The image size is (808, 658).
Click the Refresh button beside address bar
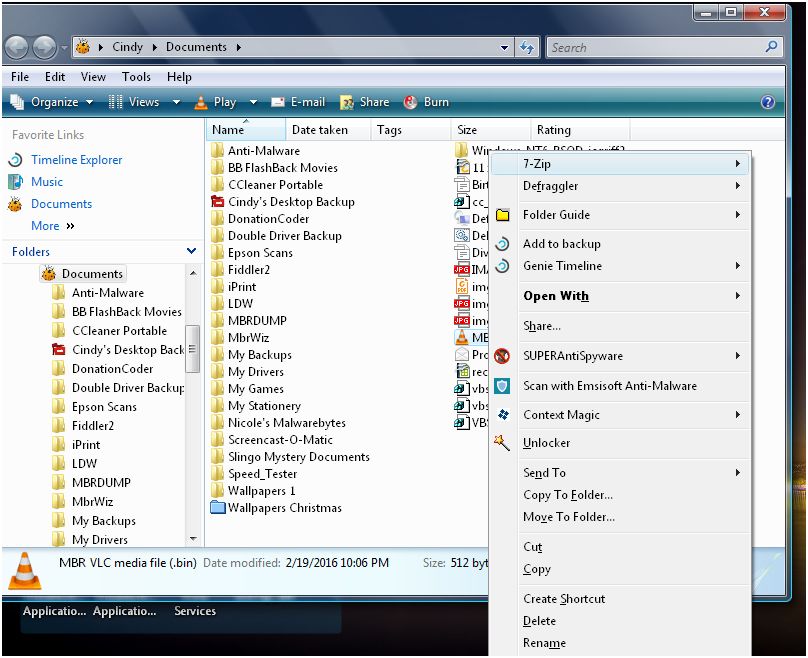pos(527,47)
